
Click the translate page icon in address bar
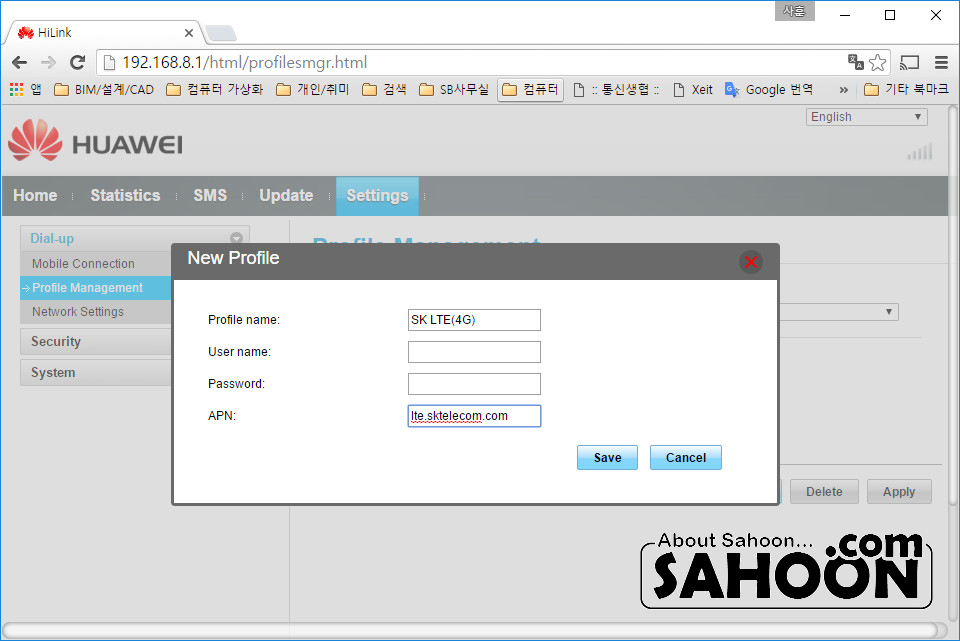click(x=855, y=62)
